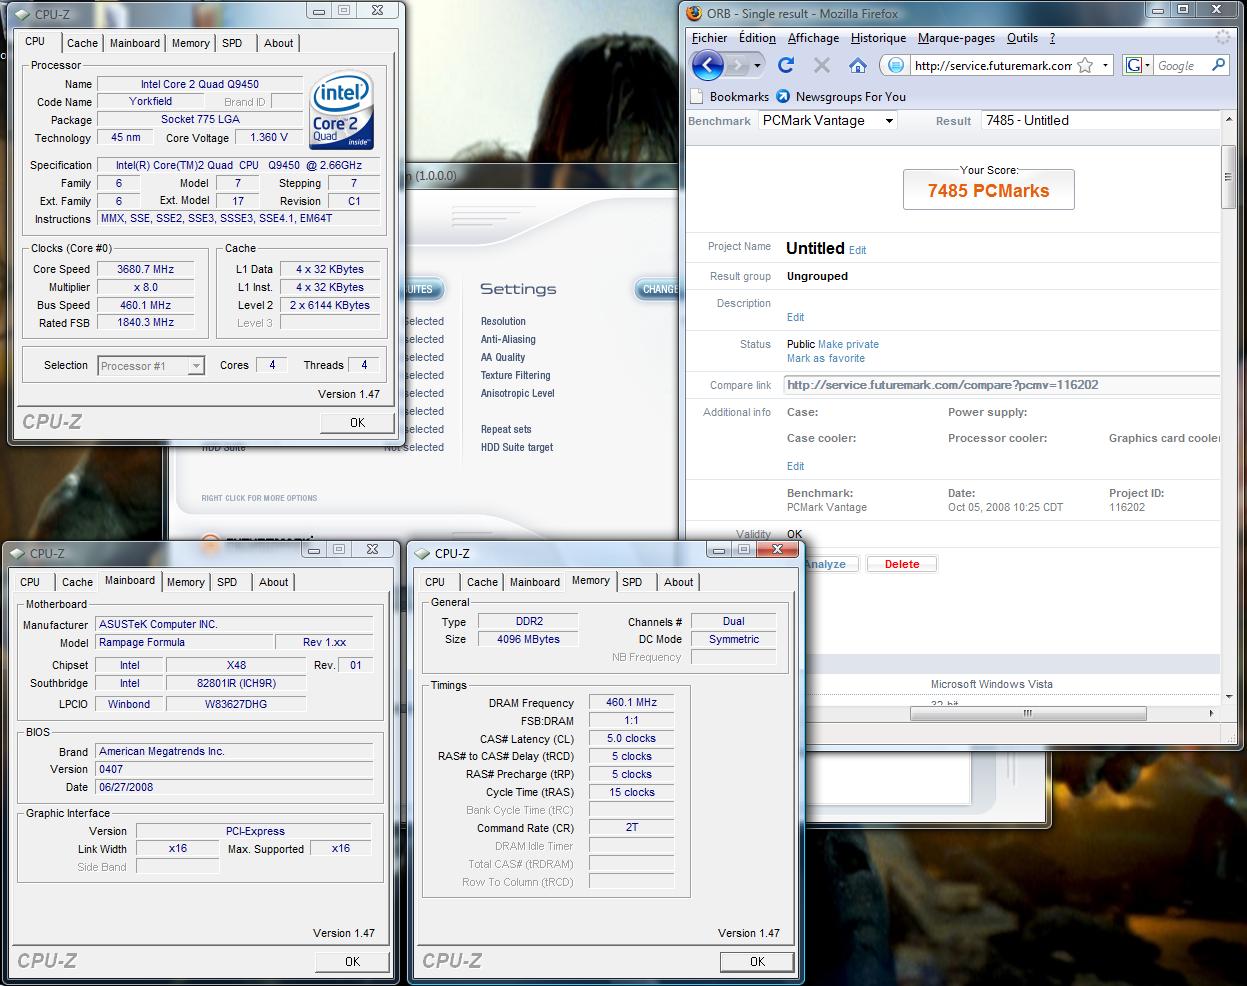This screenshot has height=986, width=1247.
Task: Click the ORB page horizontal scrollbar
Action: (1027, 713)
